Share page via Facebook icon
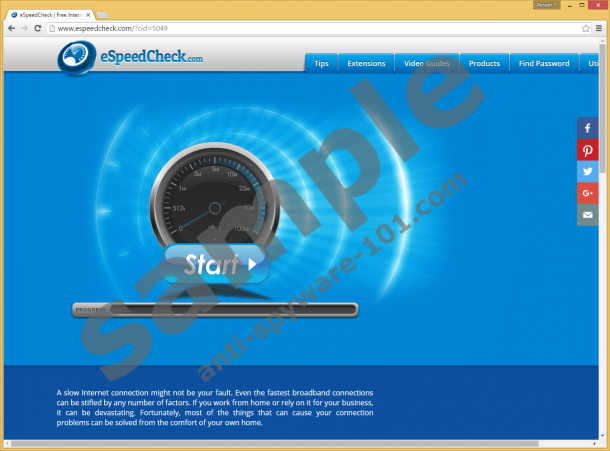The width and height of the screenshot is (610, 451). coord(588,129)
